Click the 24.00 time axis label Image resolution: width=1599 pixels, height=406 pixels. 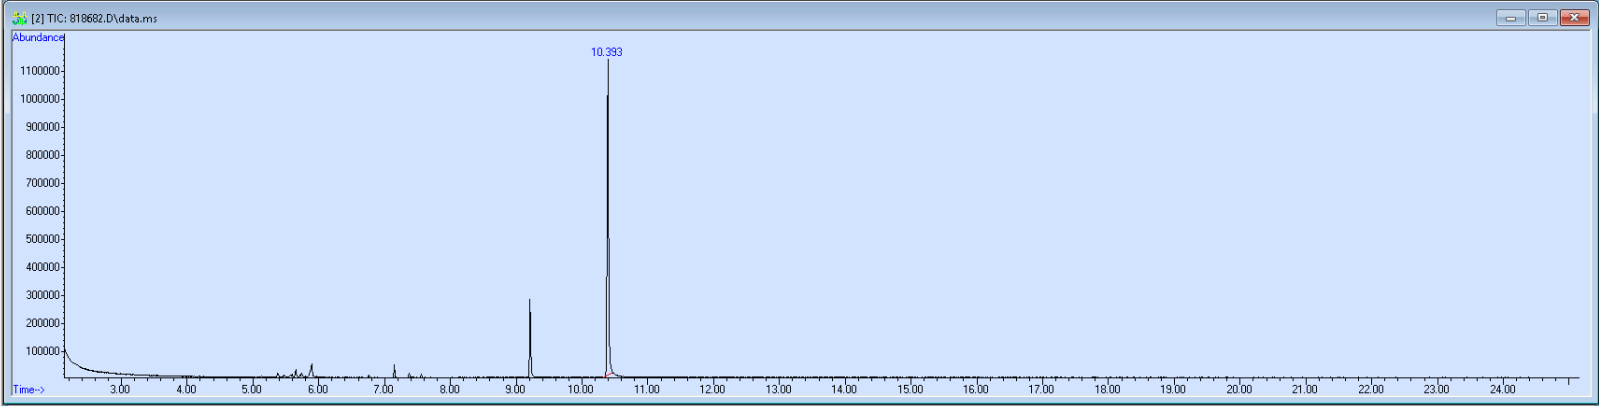coord(1503,390)
